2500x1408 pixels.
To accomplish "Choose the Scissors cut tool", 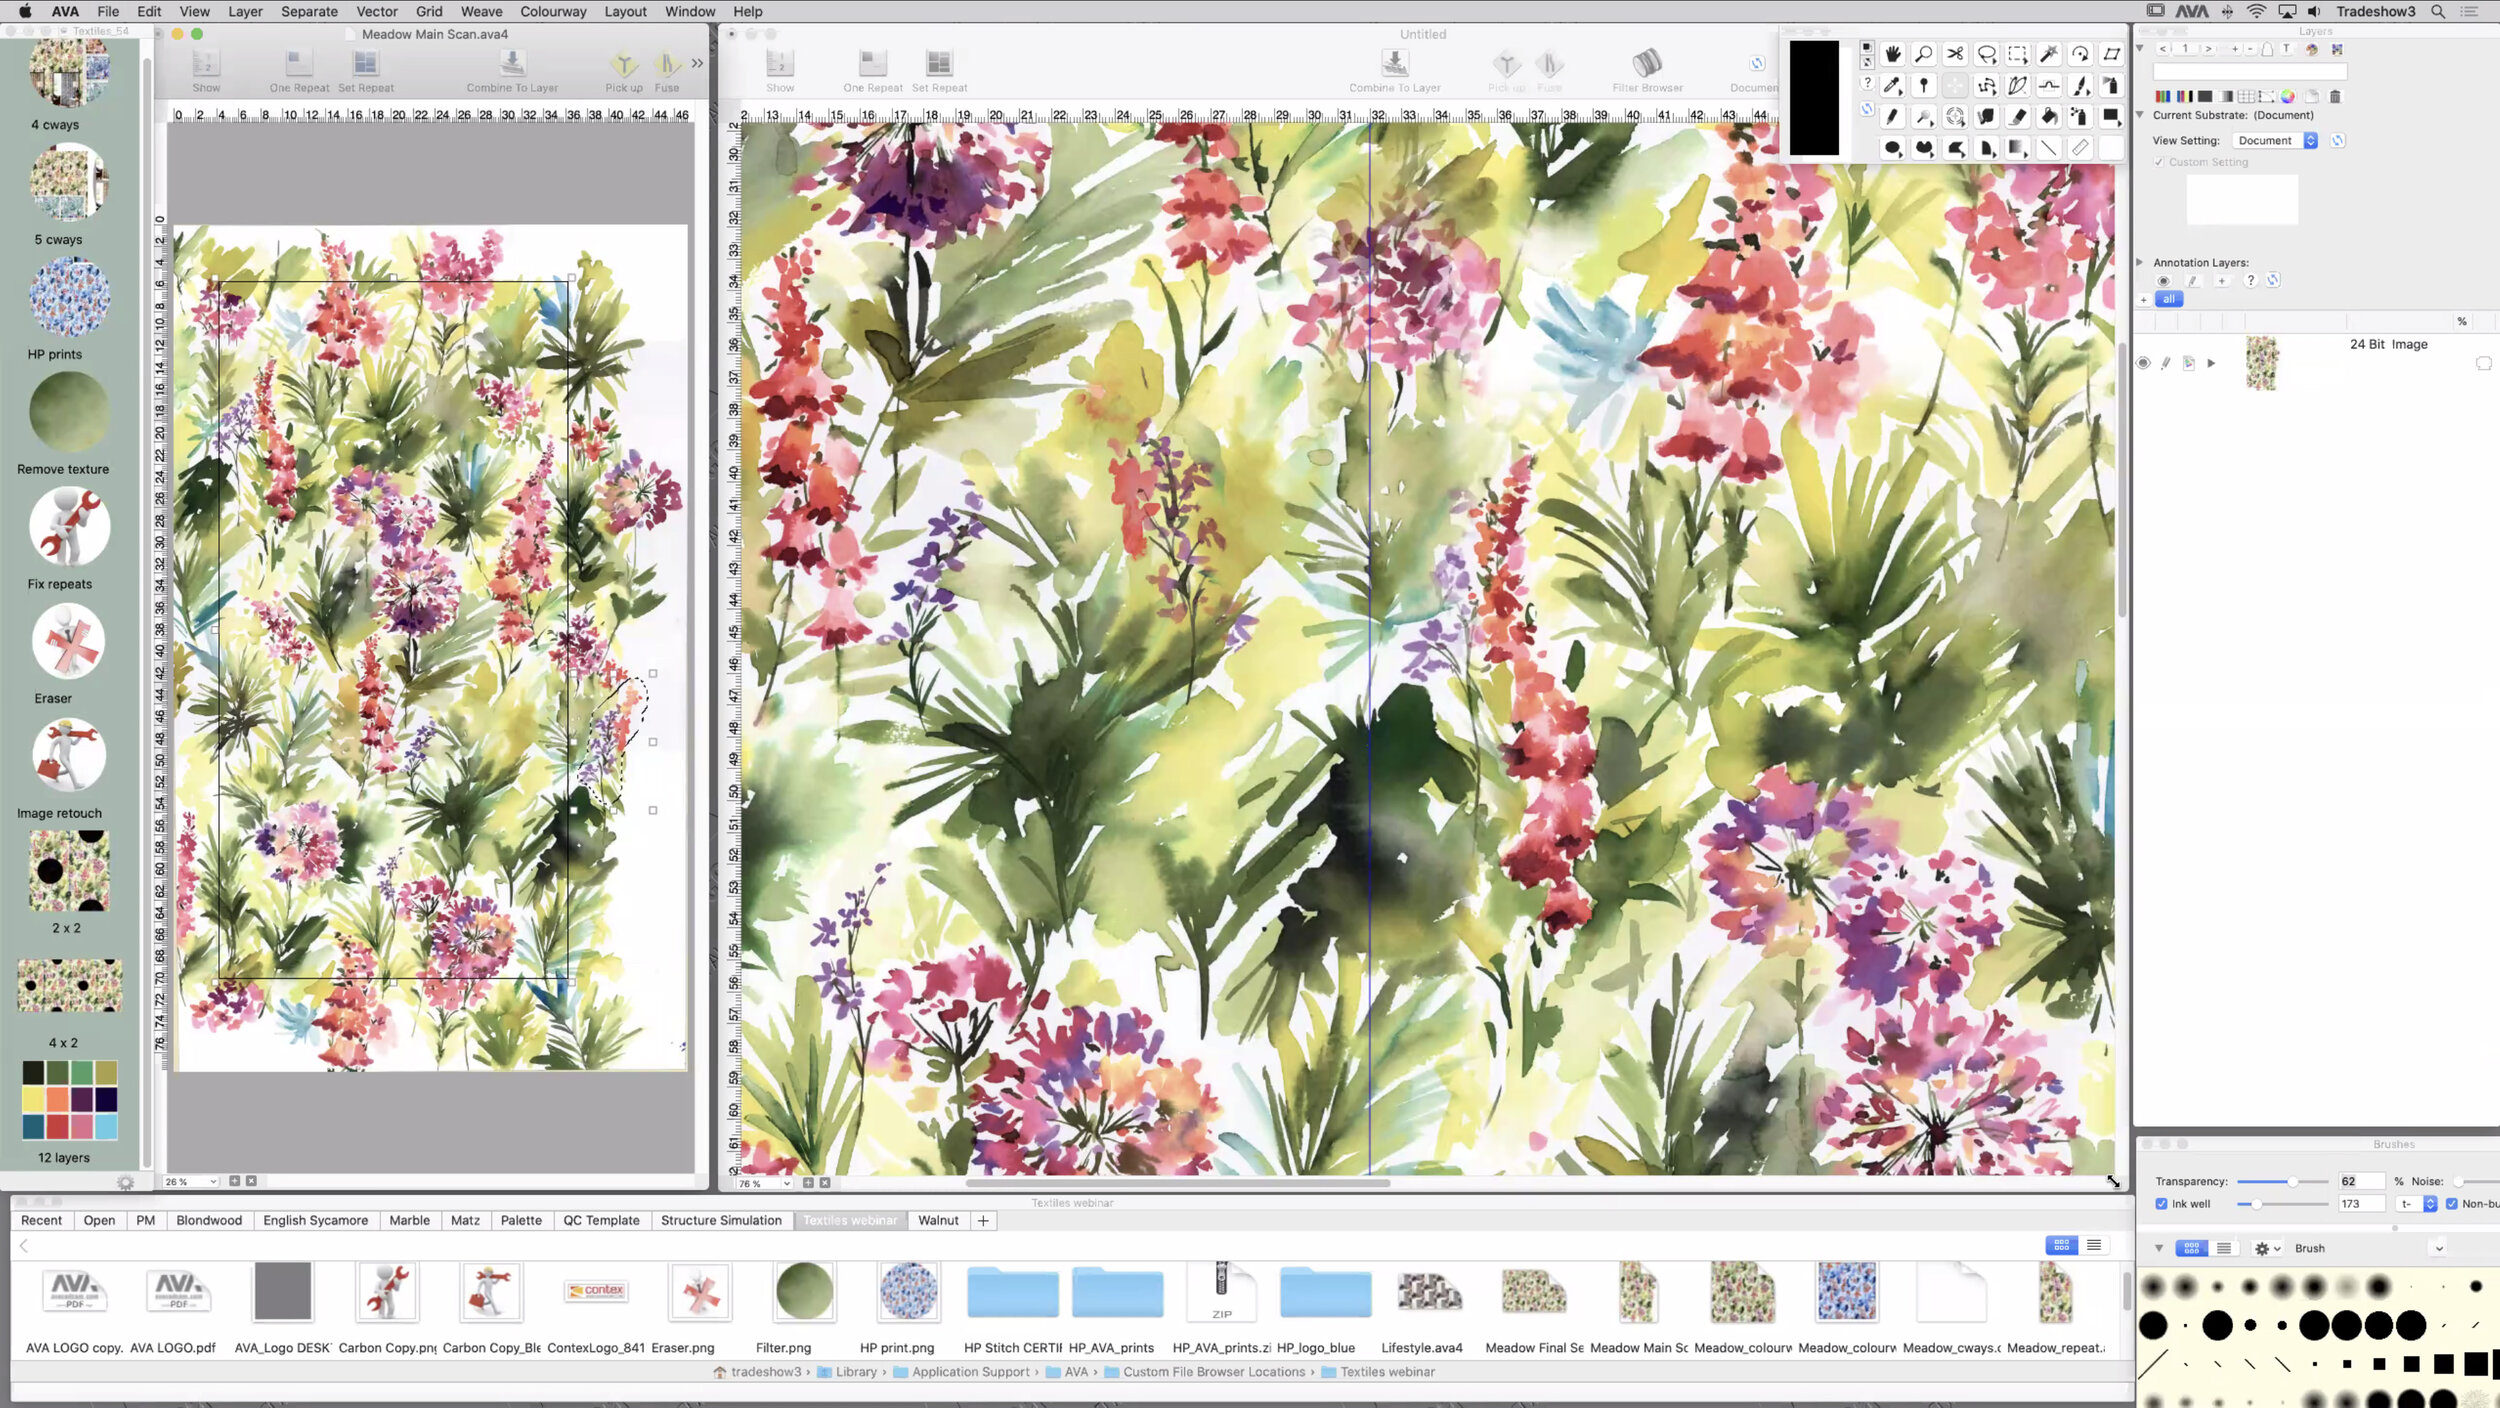I will click(x=1955, y=54).
